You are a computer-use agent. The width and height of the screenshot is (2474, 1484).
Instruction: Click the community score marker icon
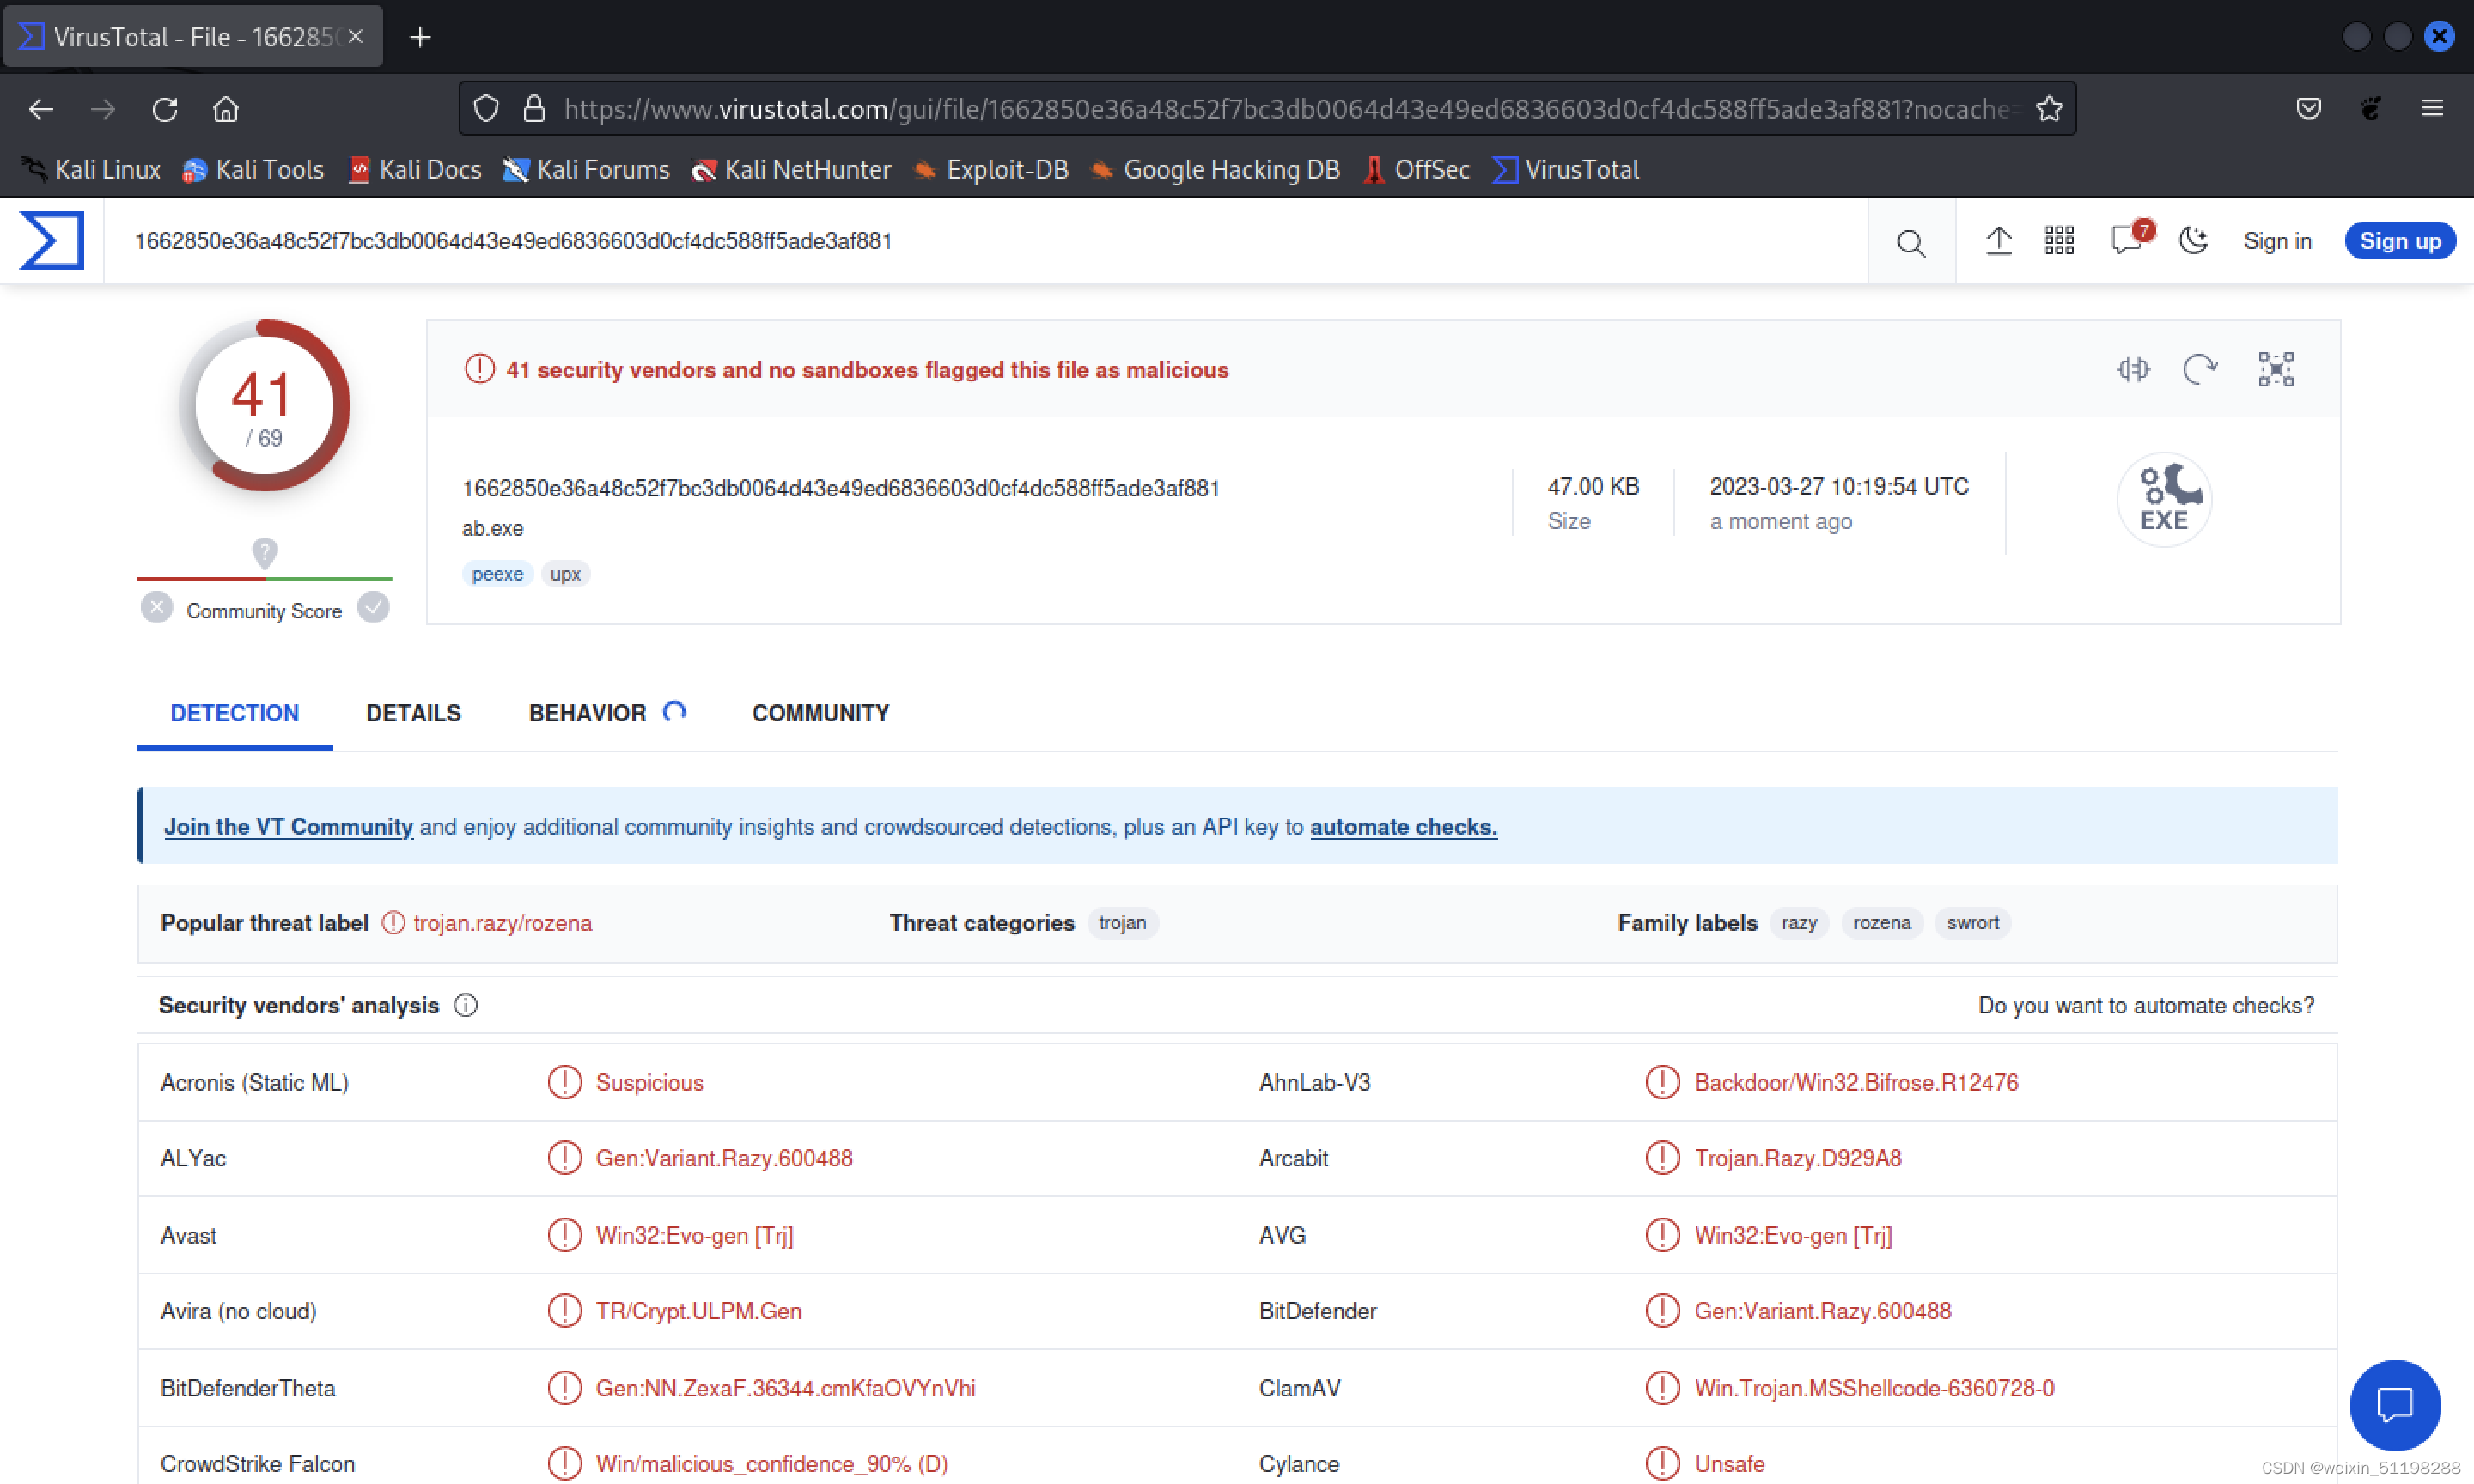click(x=264, y=553)
